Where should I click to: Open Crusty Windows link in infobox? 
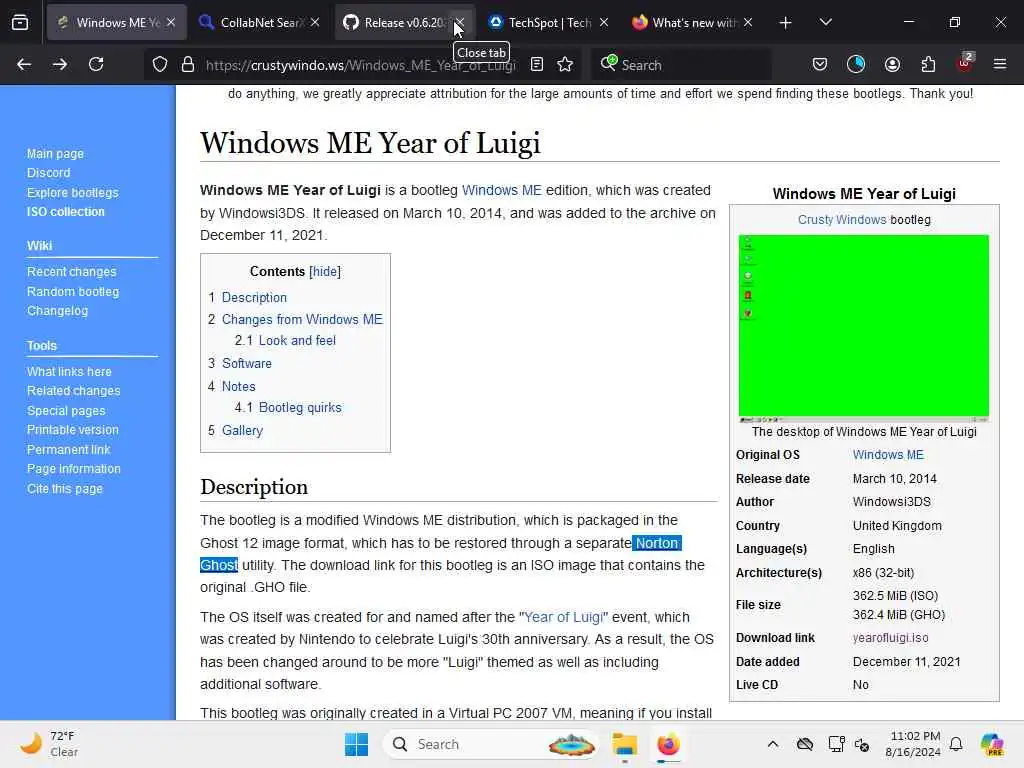coord(842,219)
